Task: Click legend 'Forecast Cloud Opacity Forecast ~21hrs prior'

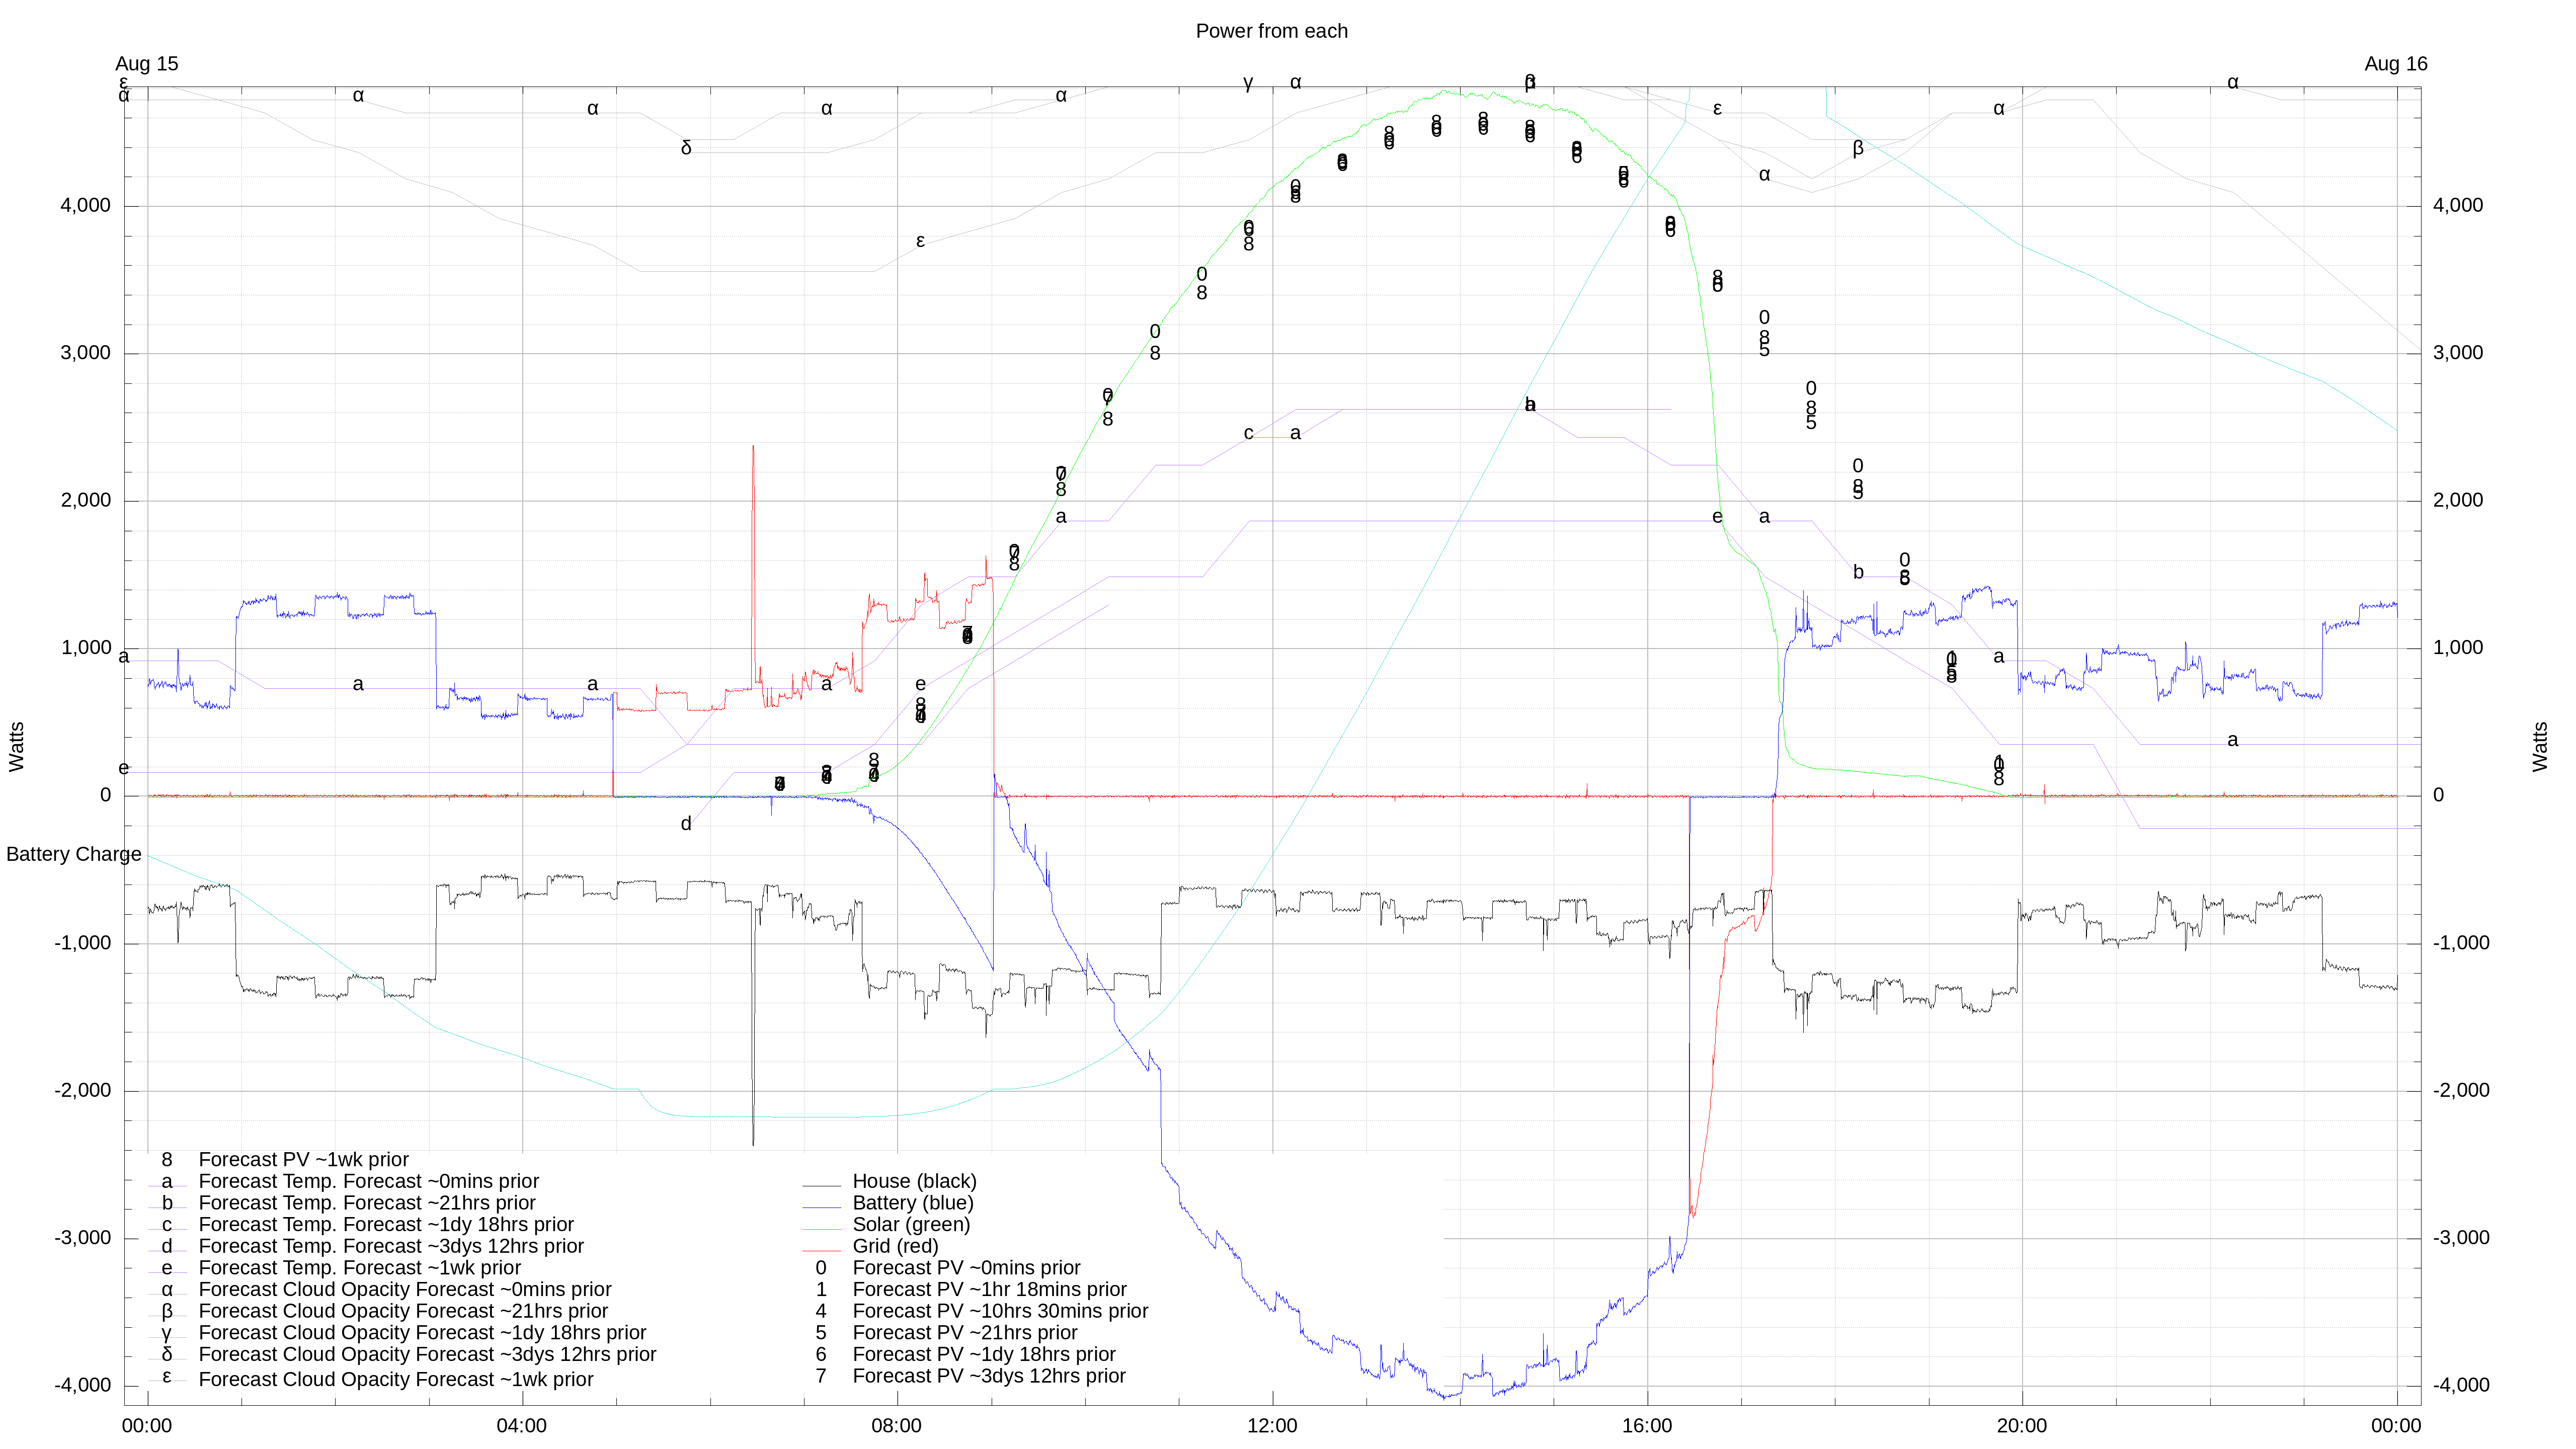Action: point(403,1311)
